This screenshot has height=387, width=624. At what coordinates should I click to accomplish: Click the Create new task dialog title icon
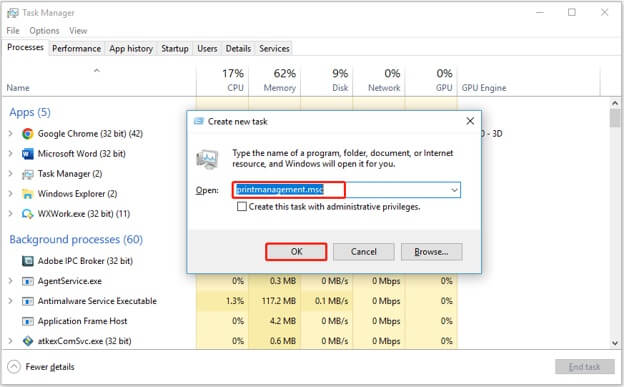[x=199, y=121]
